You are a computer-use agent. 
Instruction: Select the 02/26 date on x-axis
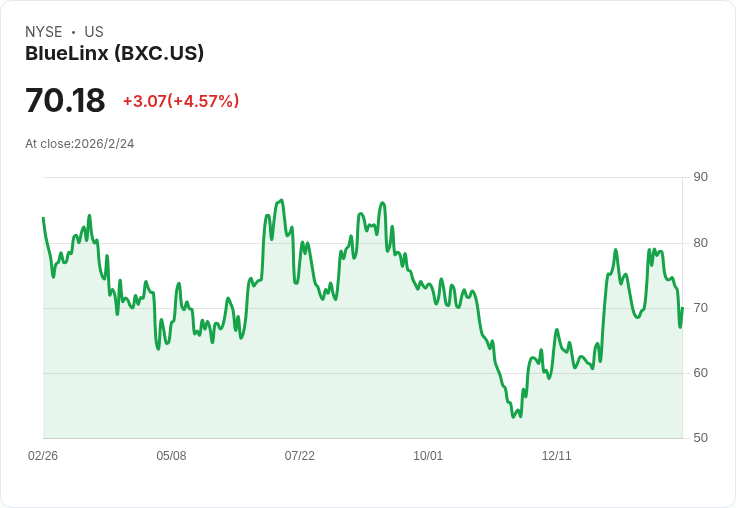(43, 456)
